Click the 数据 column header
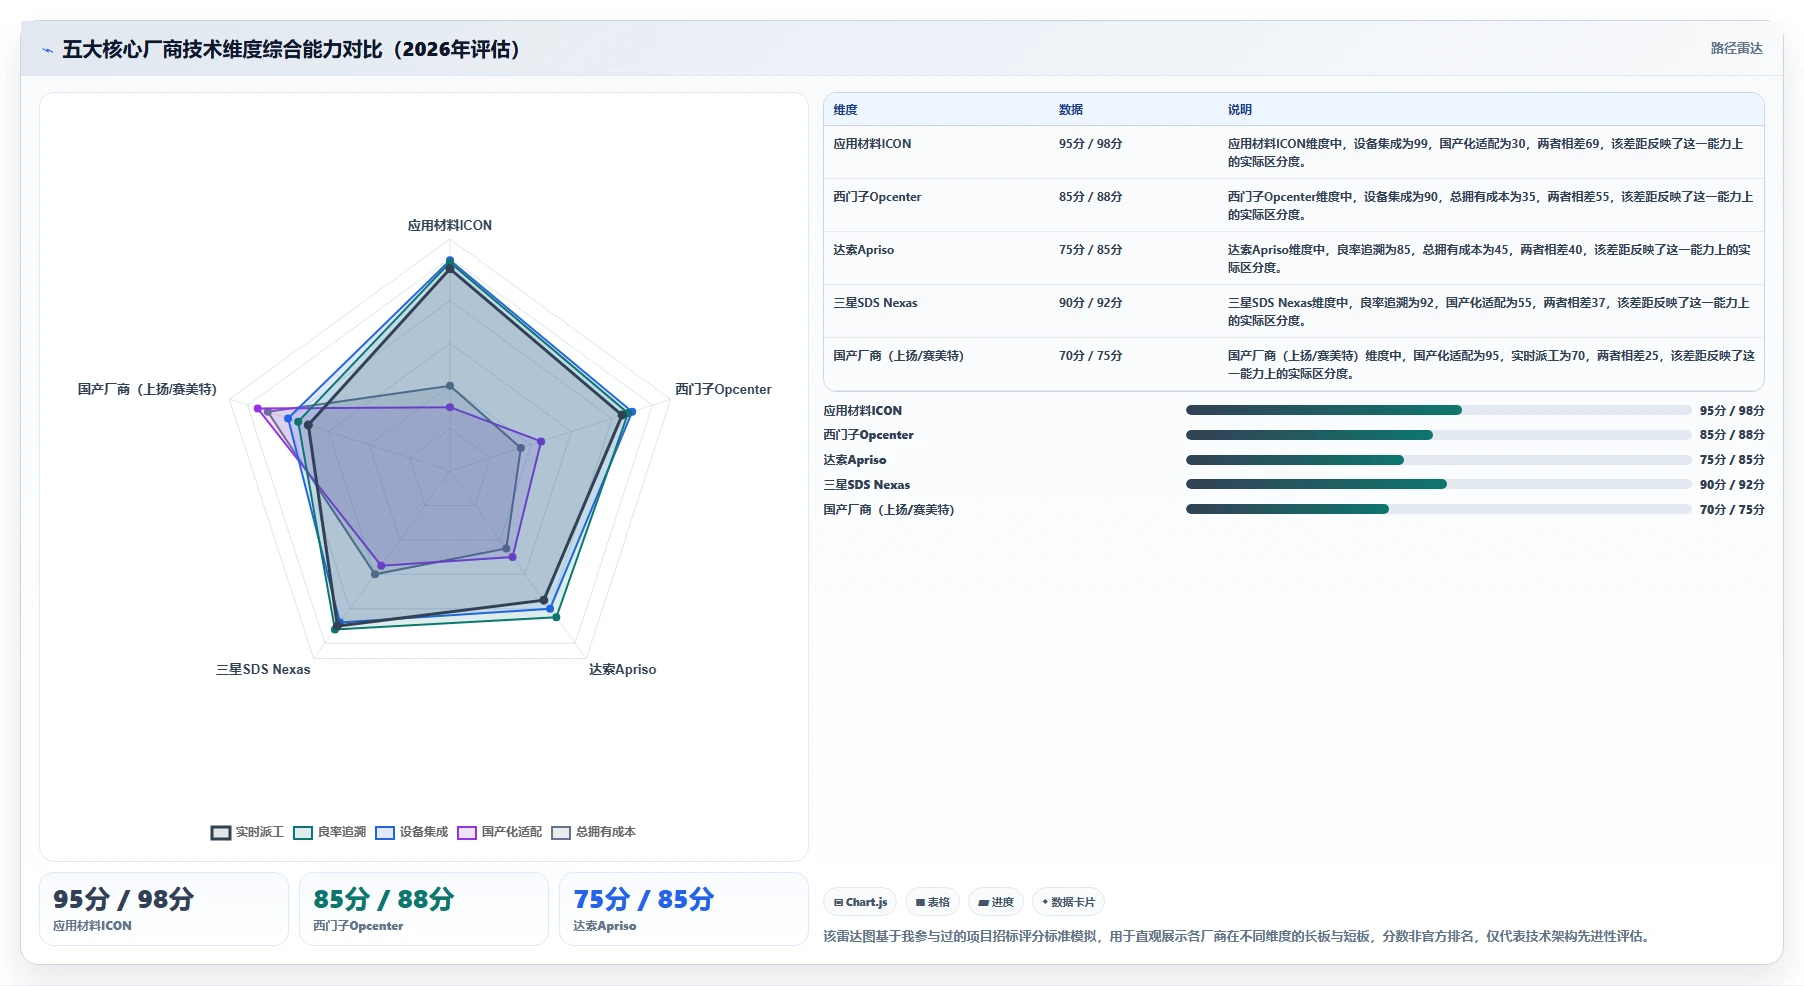 coord(1071,110)
